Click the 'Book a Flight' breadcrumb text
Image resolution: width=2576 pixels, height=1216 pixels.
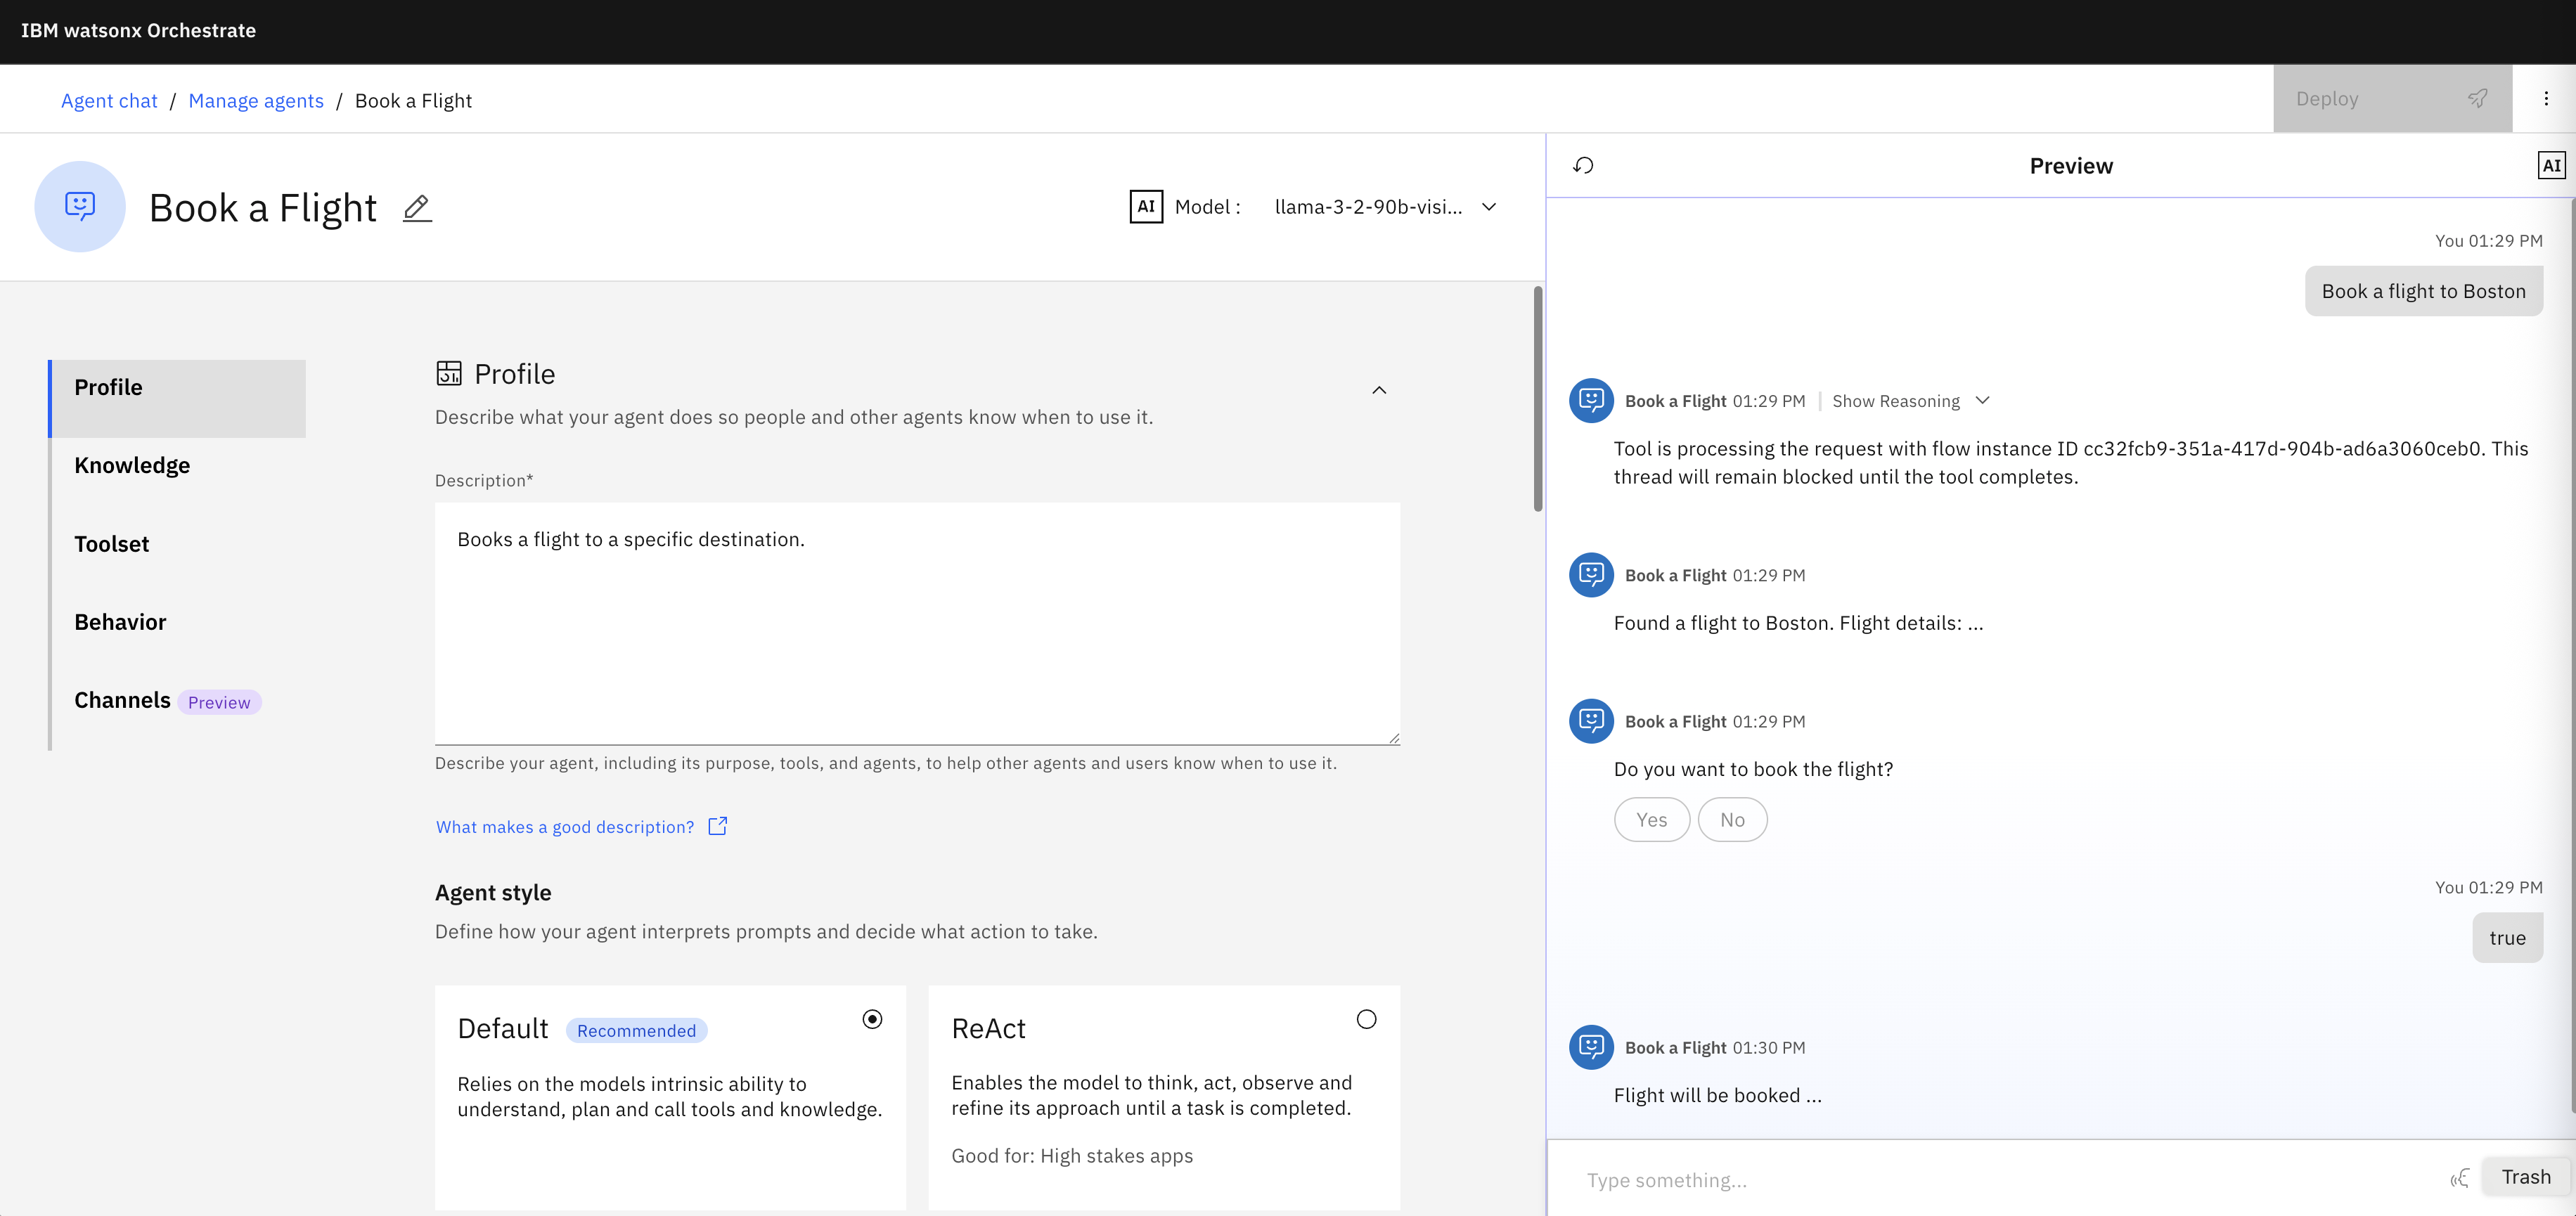tap(413, 101)
